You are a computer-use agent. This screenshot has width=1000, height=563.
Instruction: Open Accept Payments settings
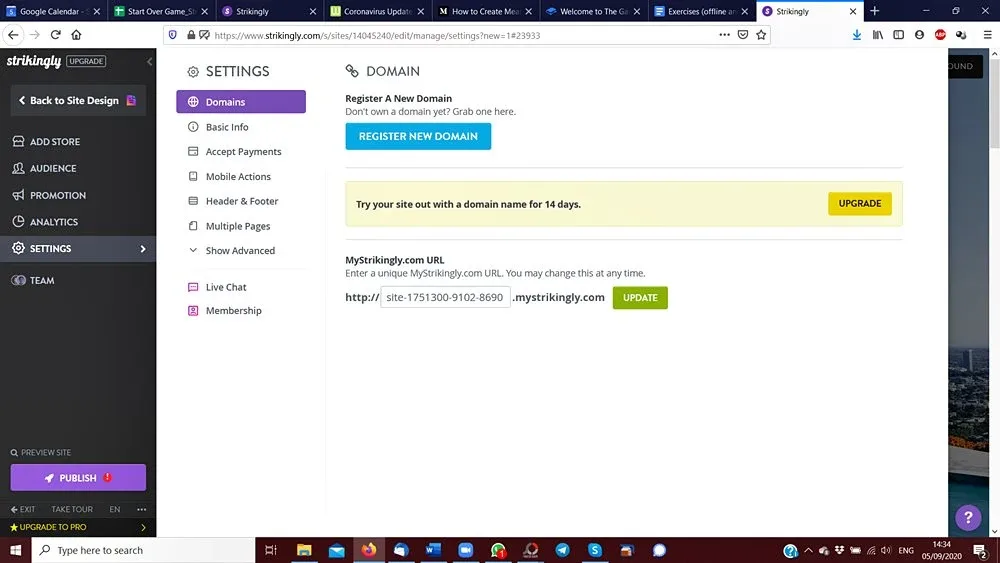tap(243, 152)
